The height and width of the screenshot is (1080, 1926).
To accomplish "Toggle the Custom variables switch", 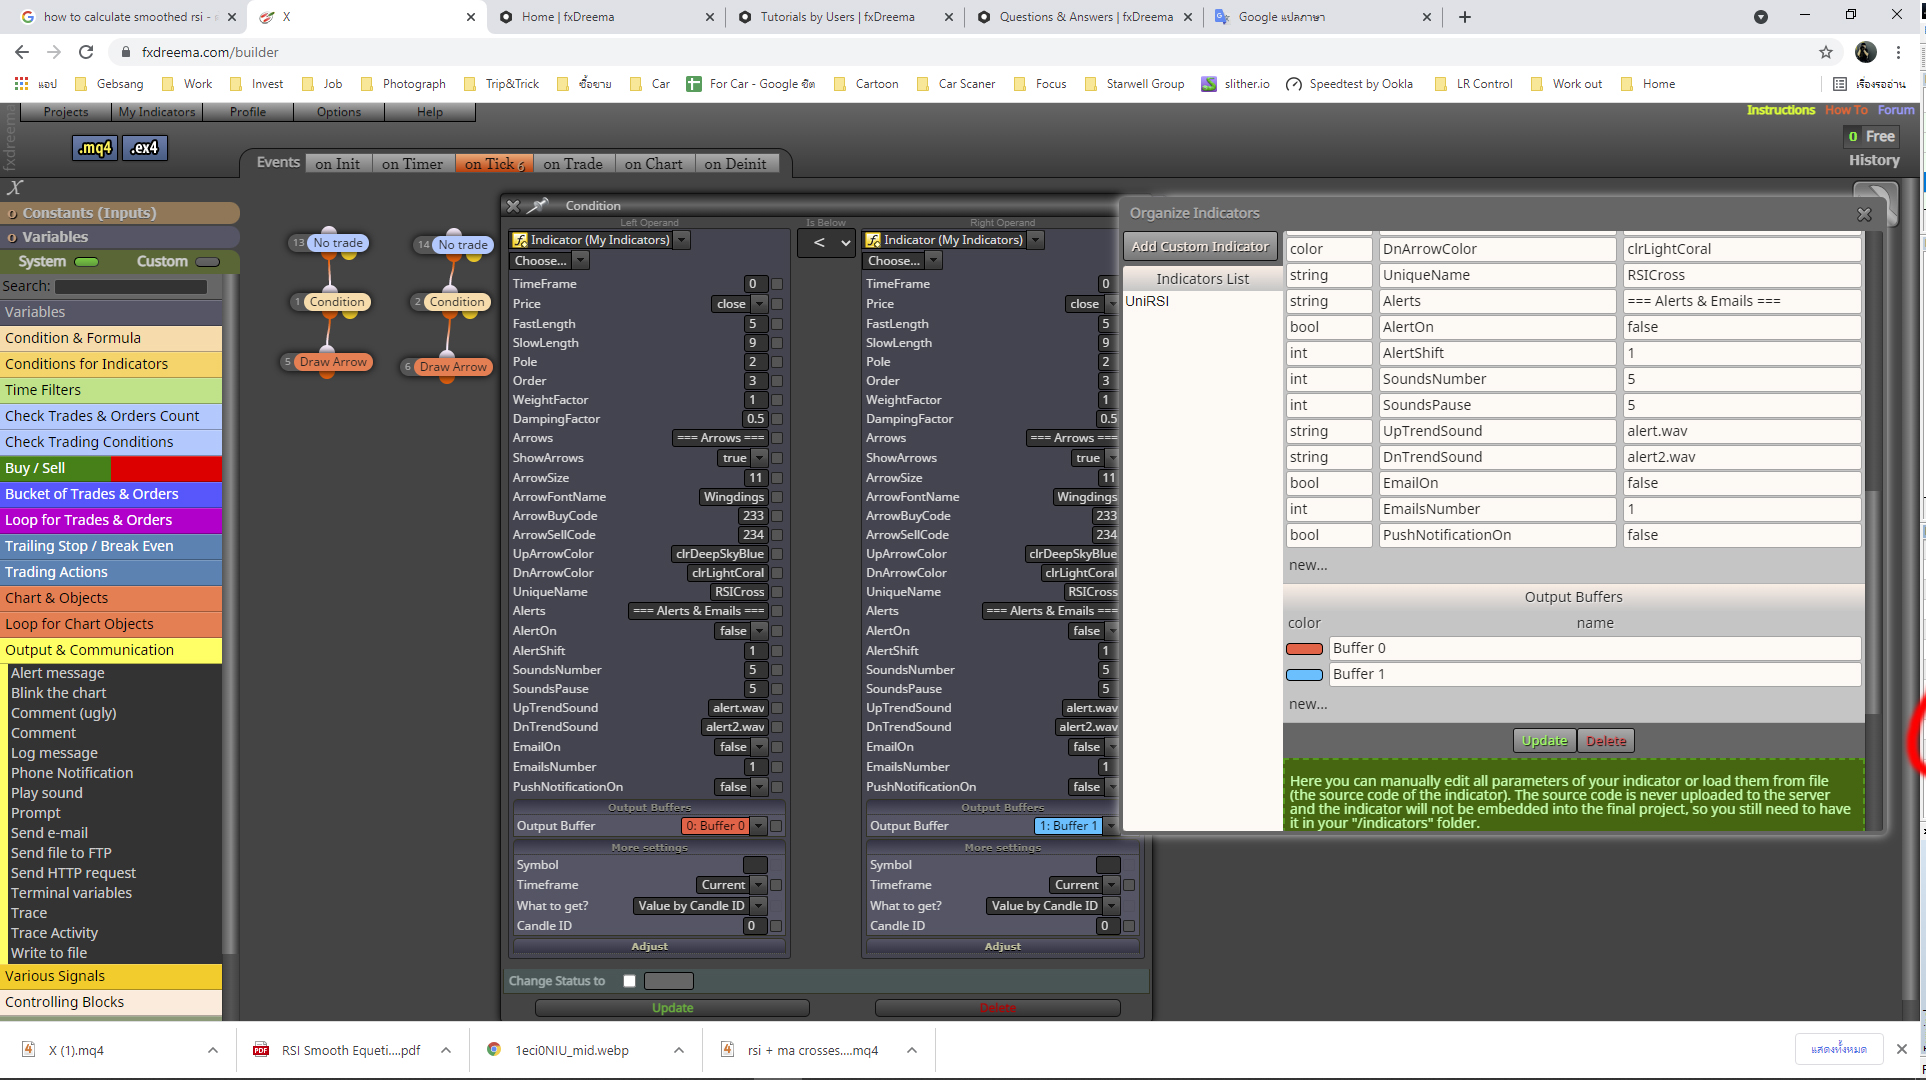I will [x=207, y=262].
